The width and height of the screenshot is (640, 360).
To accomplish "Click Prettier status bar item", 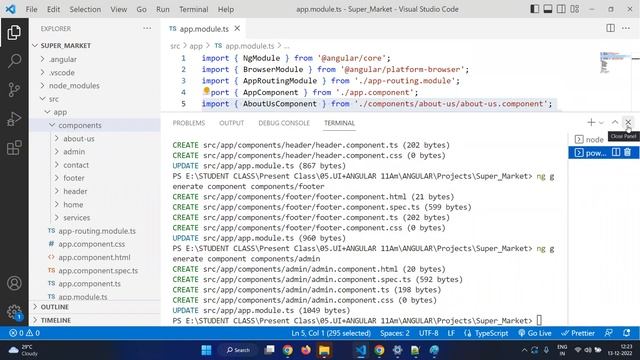I will click(x=578, y=333).
